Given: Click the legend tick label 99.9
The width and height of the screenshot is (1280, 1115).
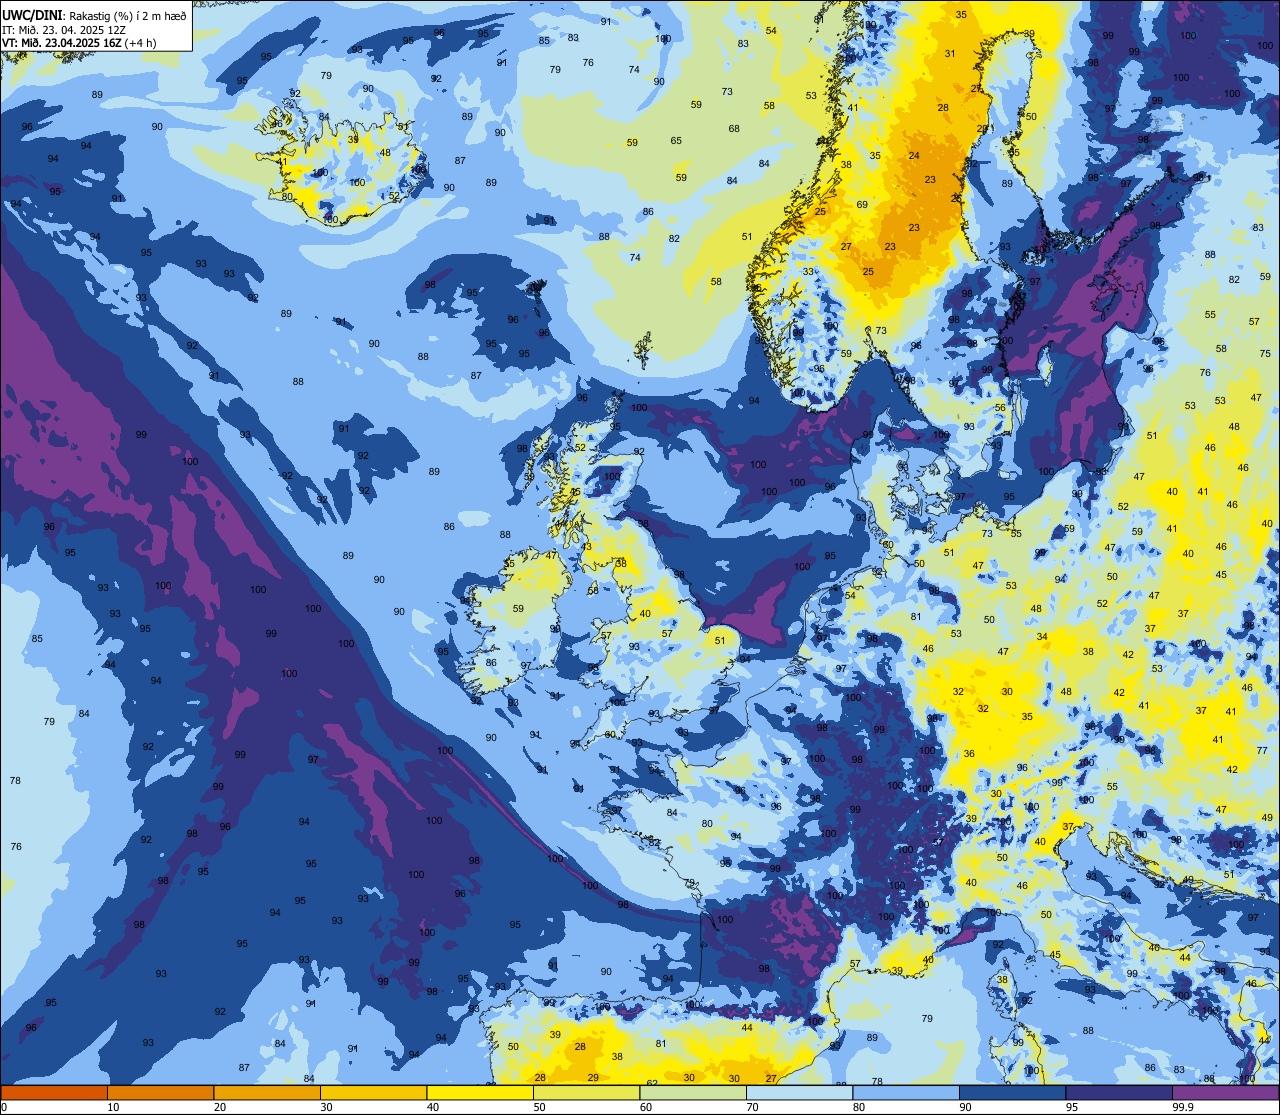Looking at the screenshot, I should pos(1183,1107).
